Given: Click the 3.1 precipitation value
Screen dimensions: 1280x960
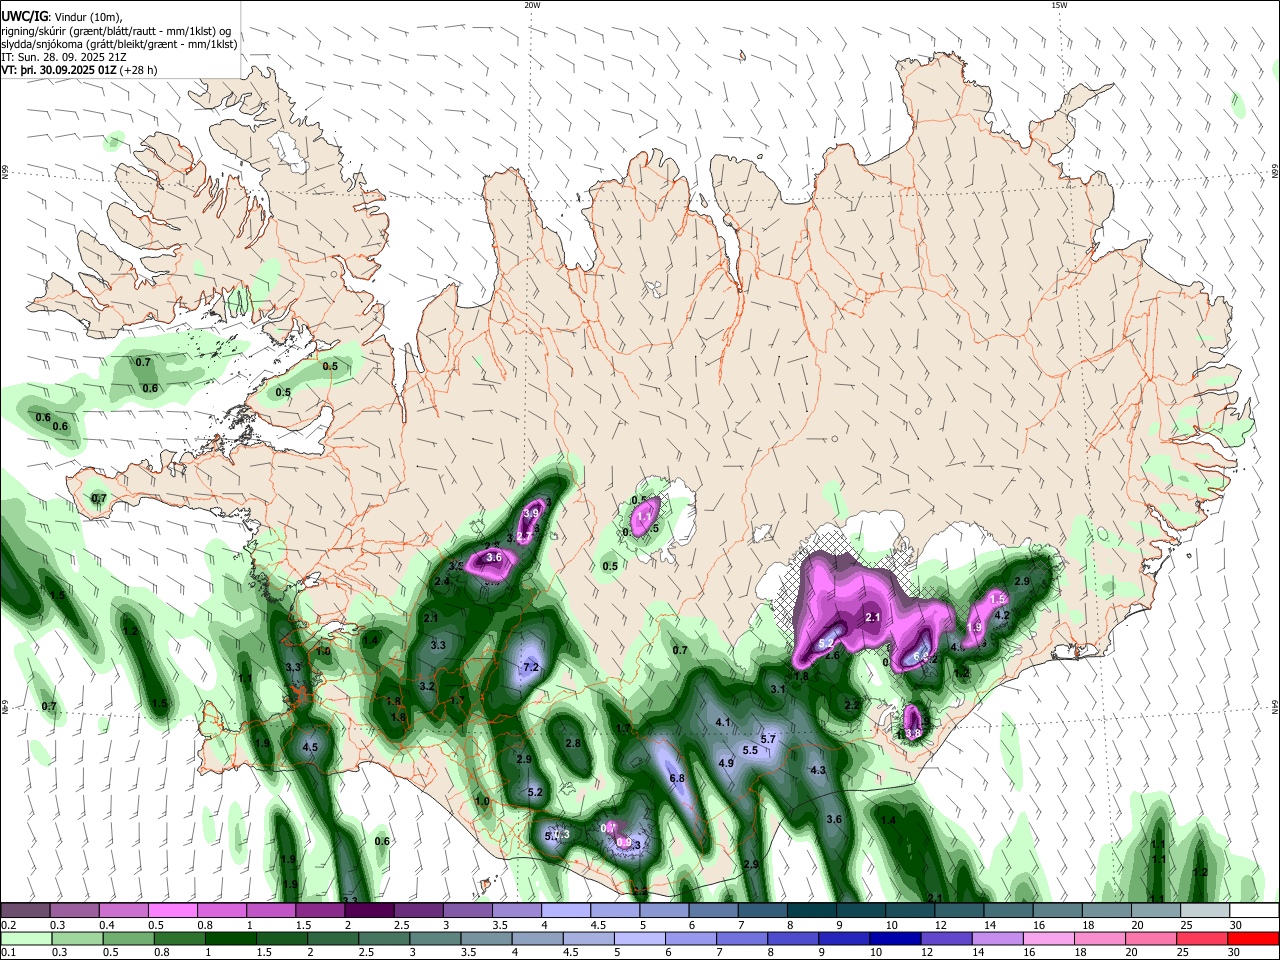Looking at the screenshot, I should 778,689.
